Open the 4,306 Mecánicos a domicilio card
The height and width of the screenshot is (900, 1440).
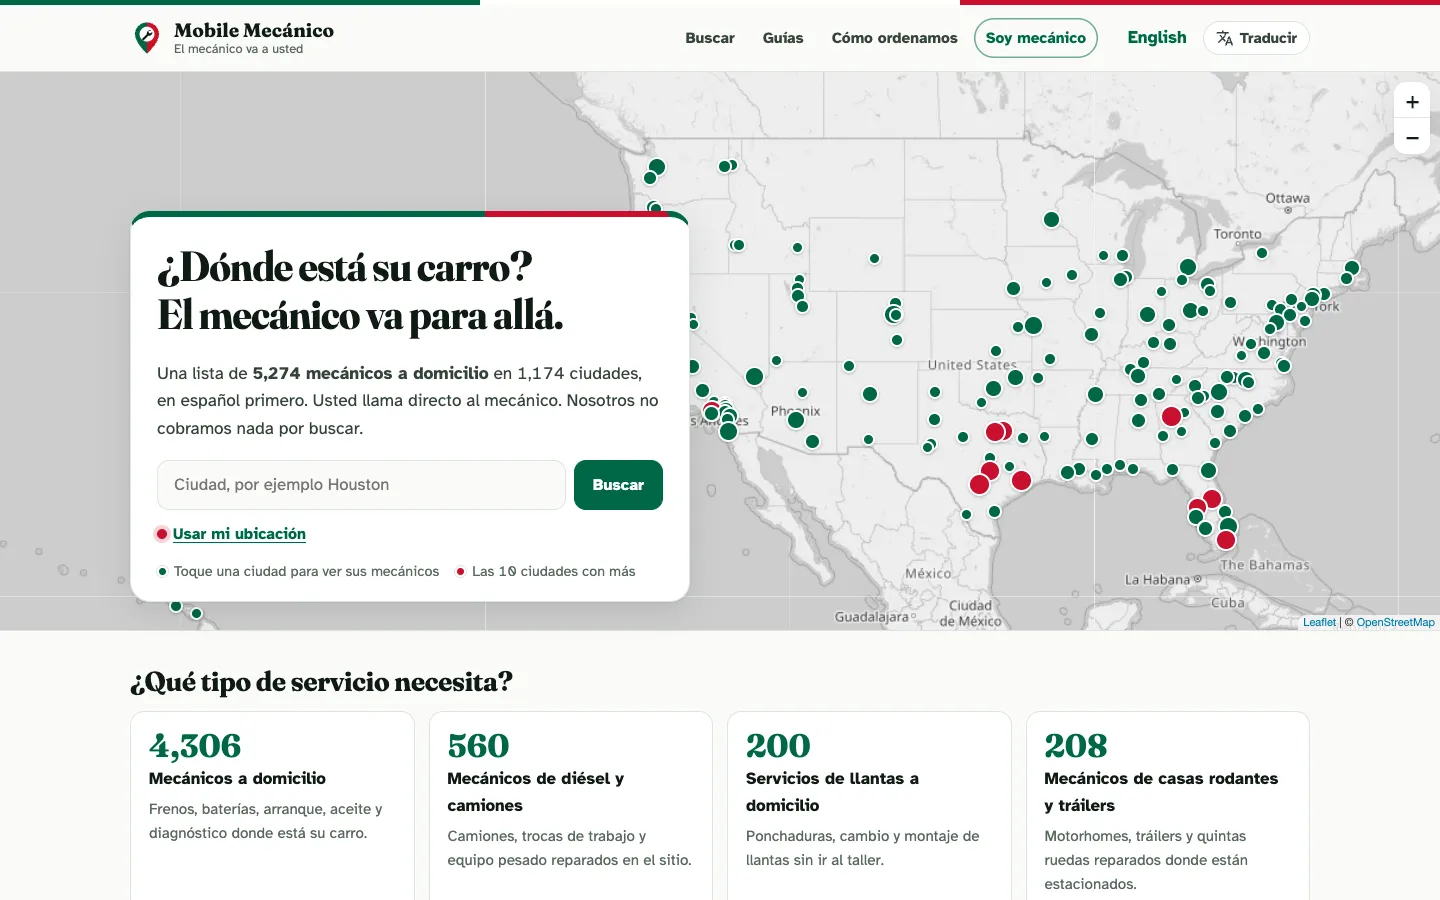click(272, 806)
